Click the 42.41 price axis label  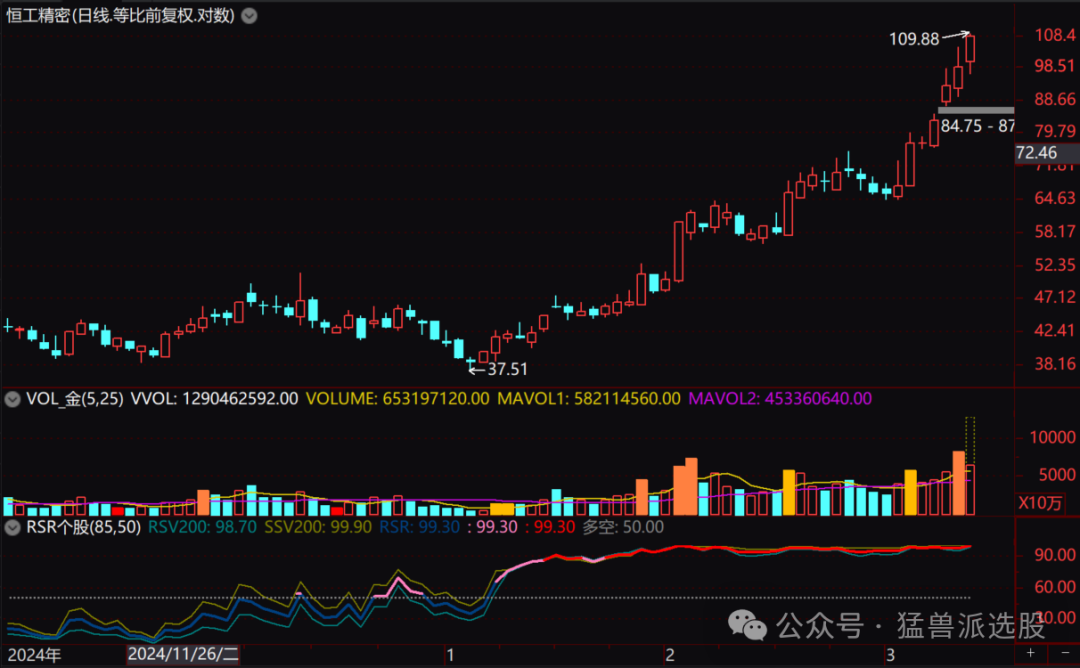[x=1055, y=331]
